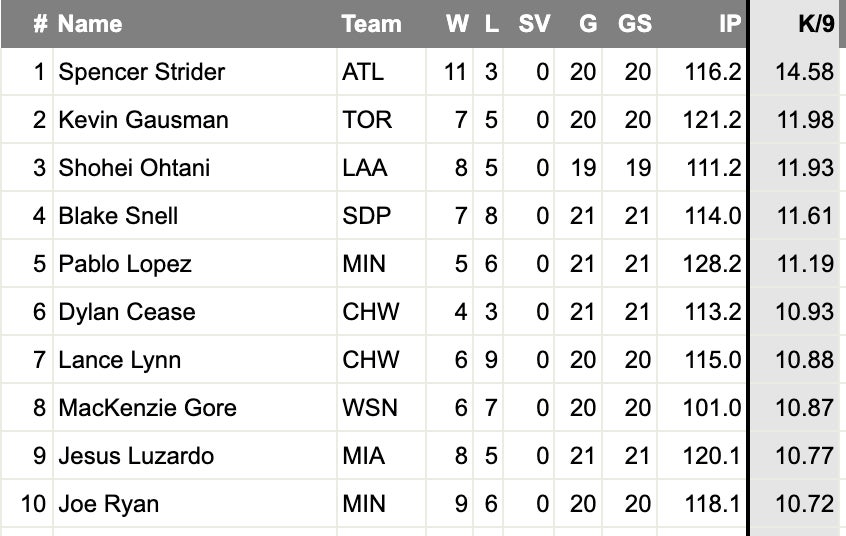846x536 pixels.
Task: Click the SV saves column header
Action: point(534,24)
